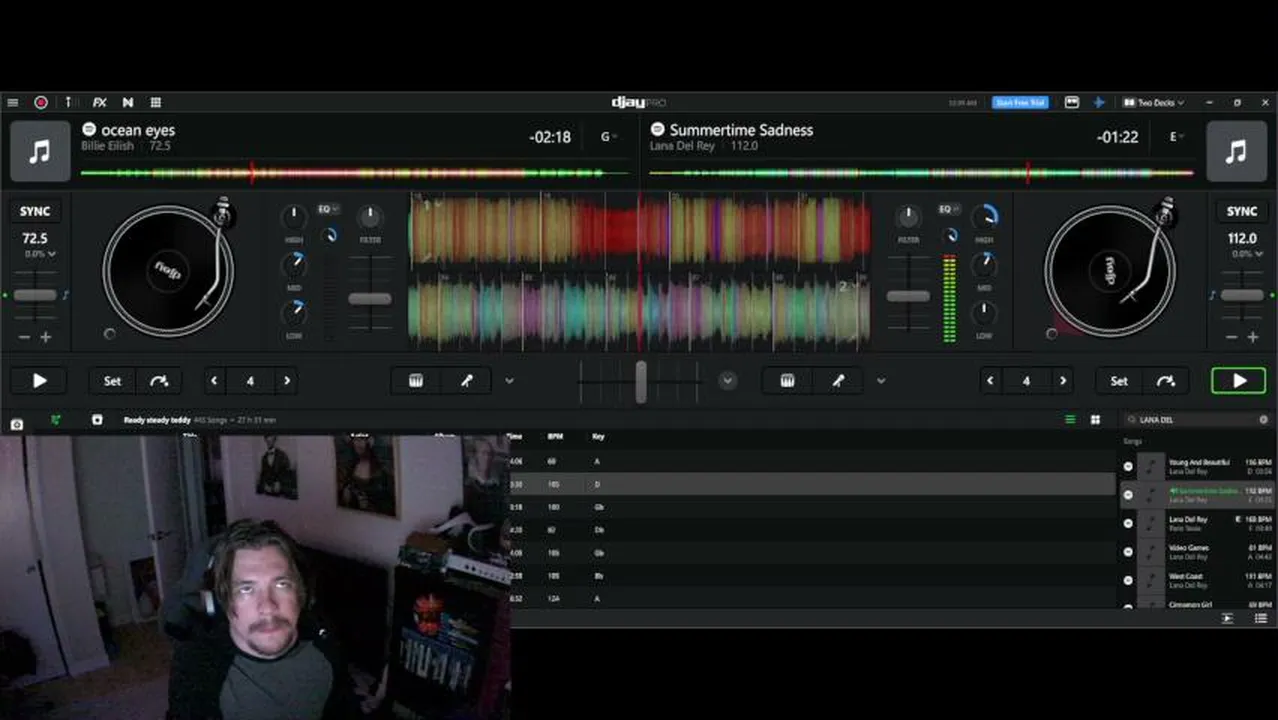Open the Neural Mix panel

tap(128, 102)
